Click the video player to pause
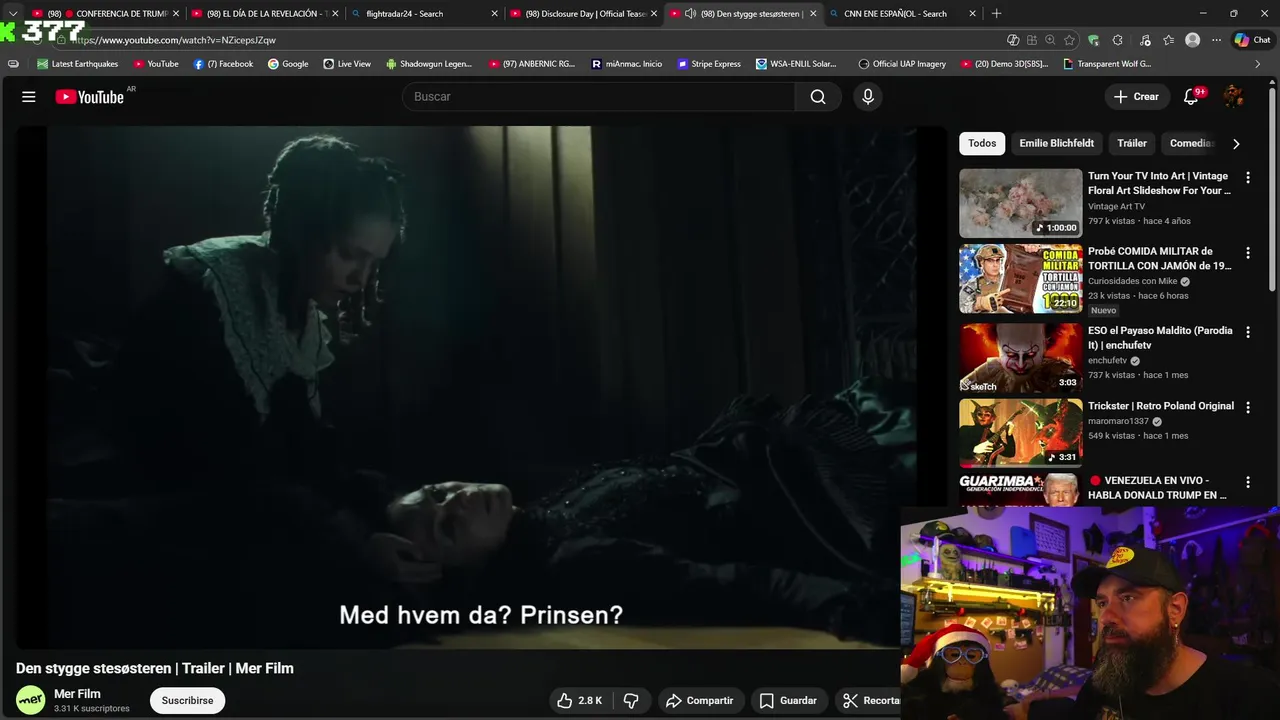1280x720 pixels. click(x=480, y=388)
